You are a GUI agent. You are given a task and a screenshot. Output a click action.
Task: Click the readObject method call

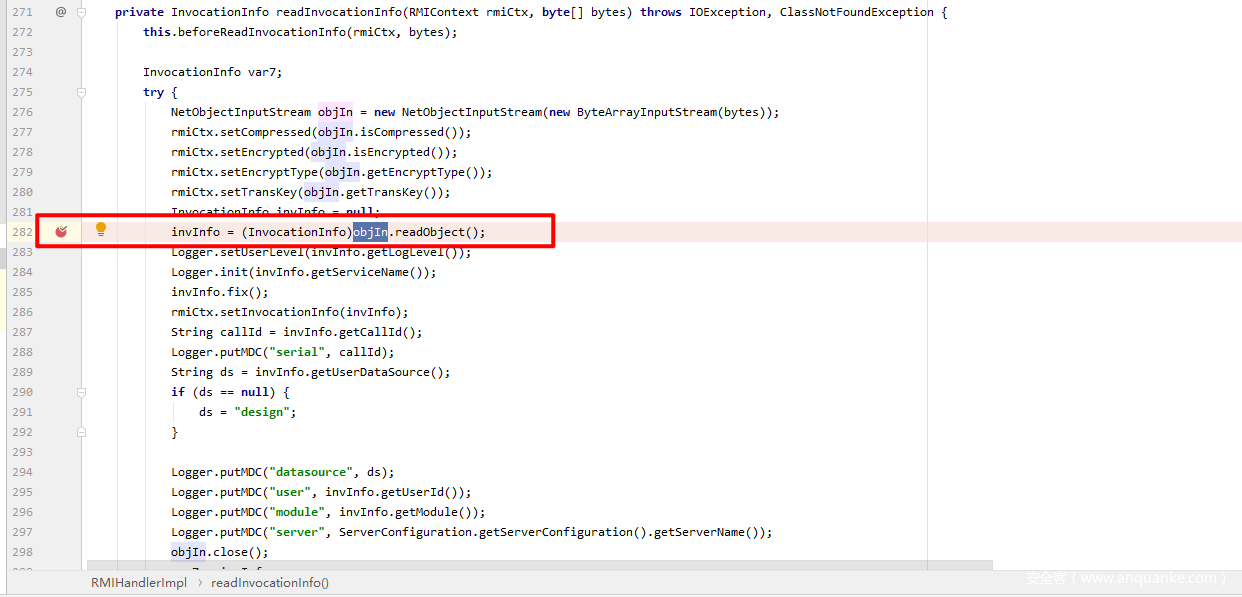pos(432,232)
